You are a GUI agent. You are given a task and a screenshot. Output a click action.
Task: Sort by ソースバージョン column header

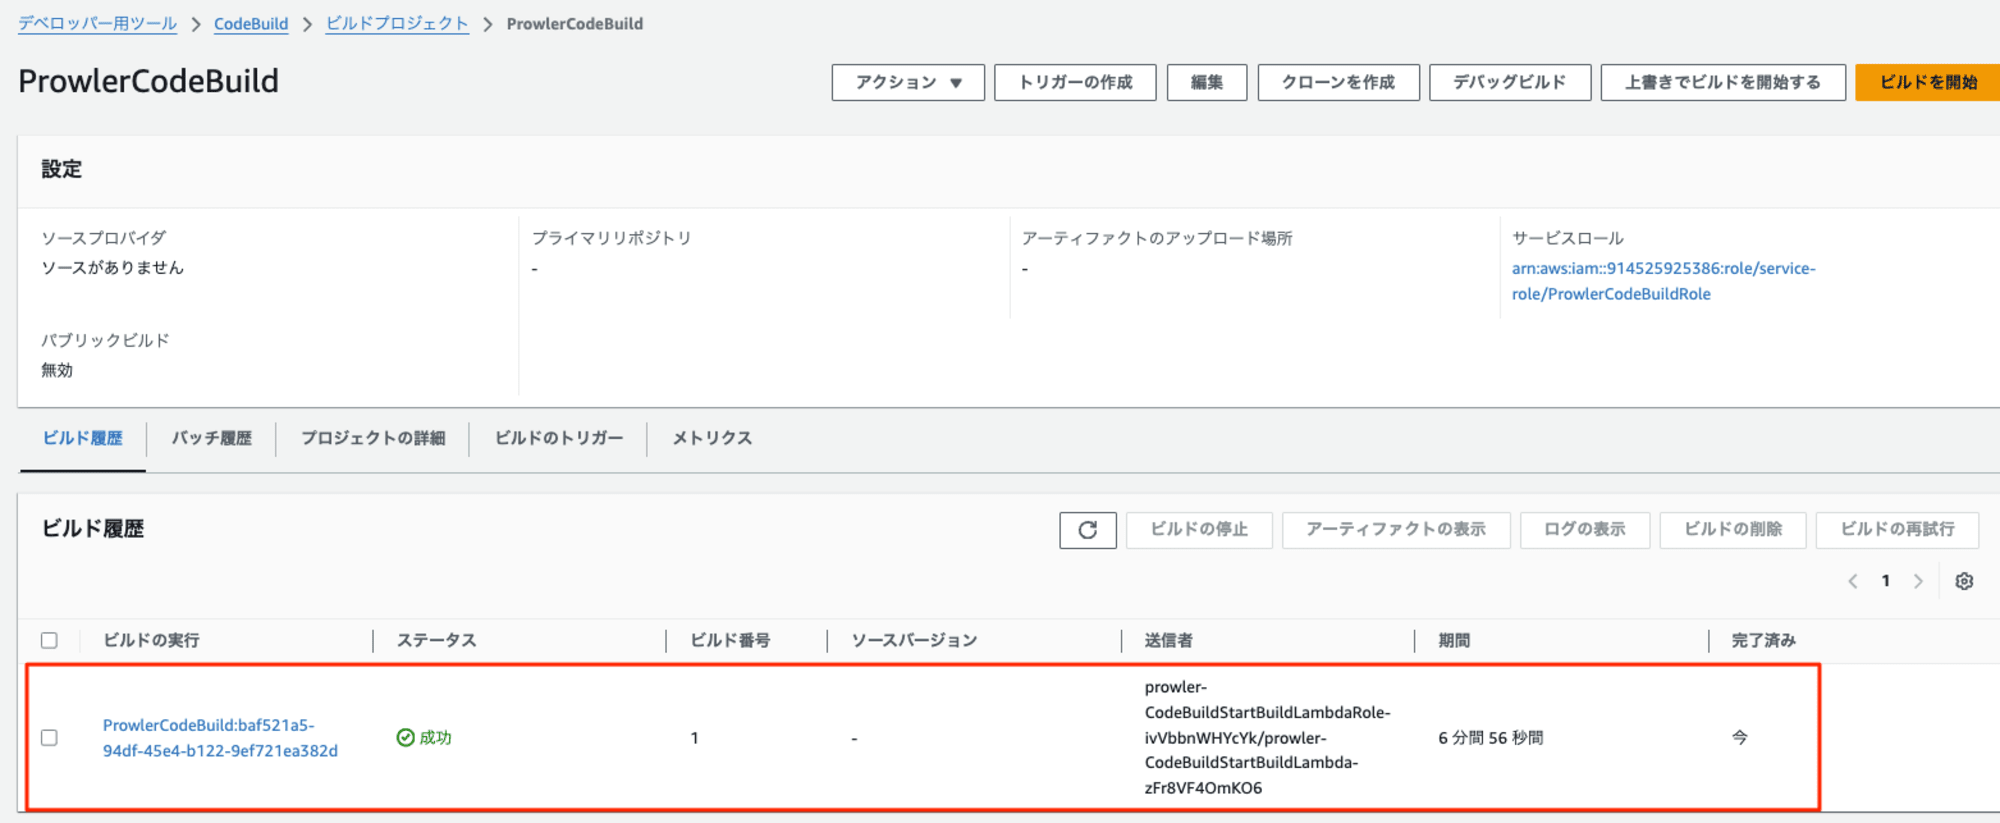pos(914,640)
